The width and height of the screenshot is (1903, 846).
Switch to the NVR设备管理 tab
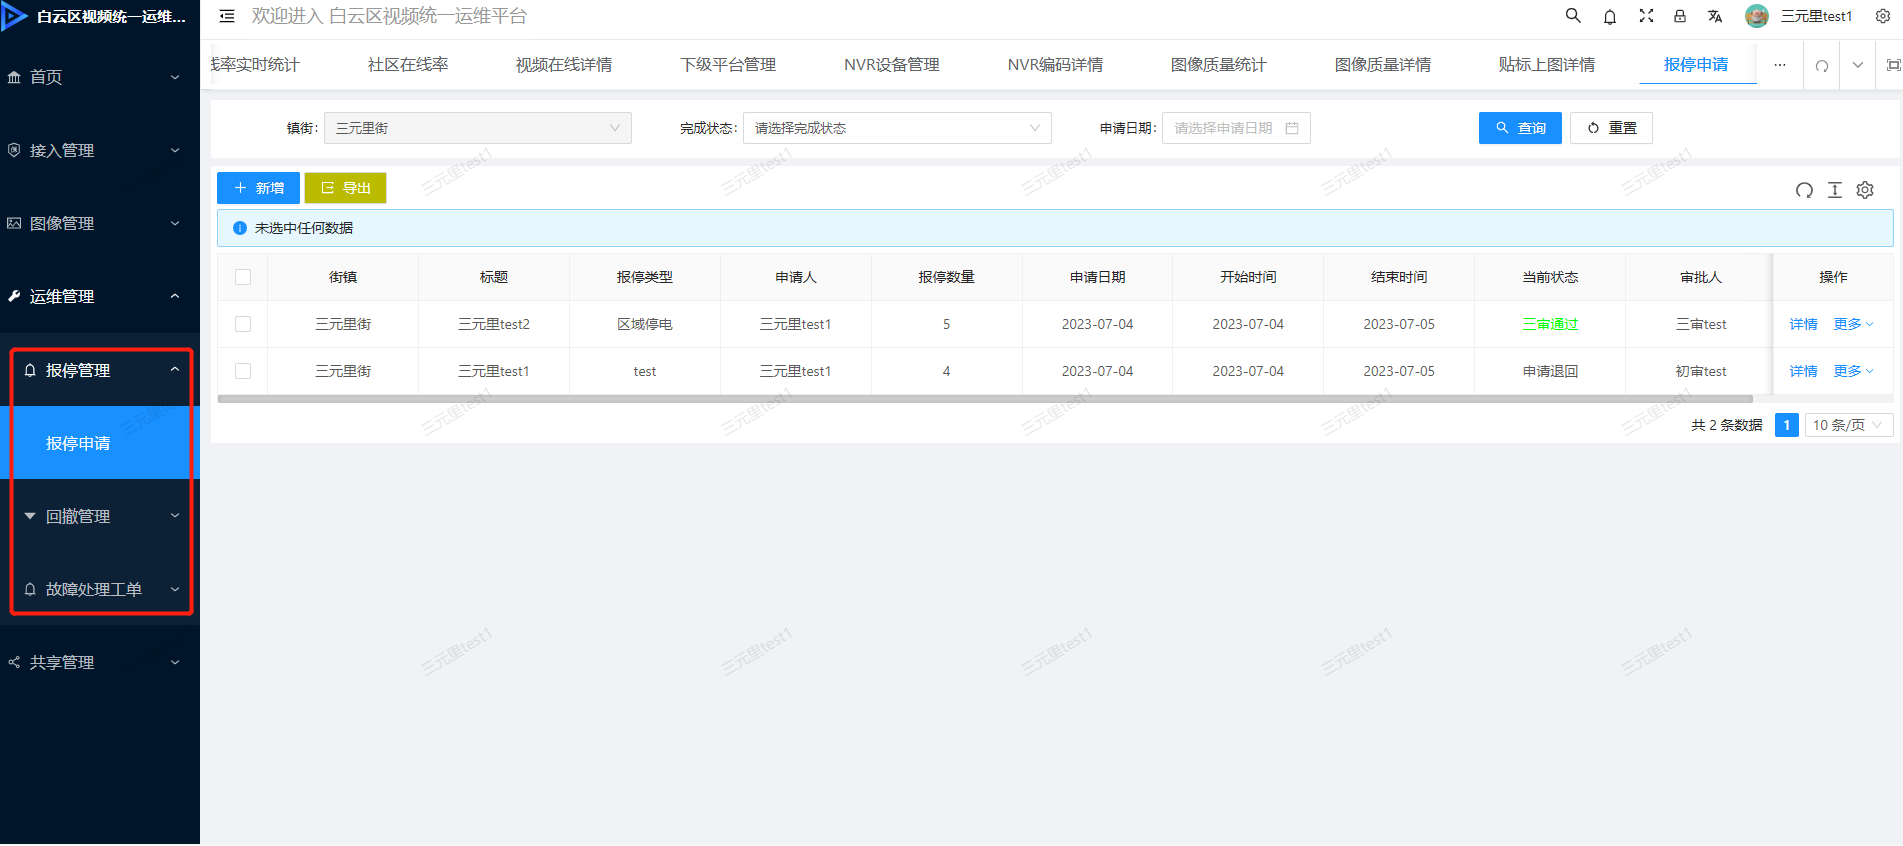click(892, 65)
